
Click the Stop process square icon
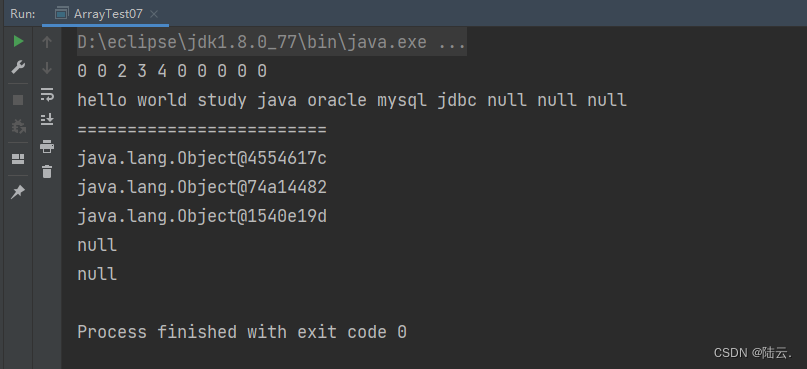point(18,100)
